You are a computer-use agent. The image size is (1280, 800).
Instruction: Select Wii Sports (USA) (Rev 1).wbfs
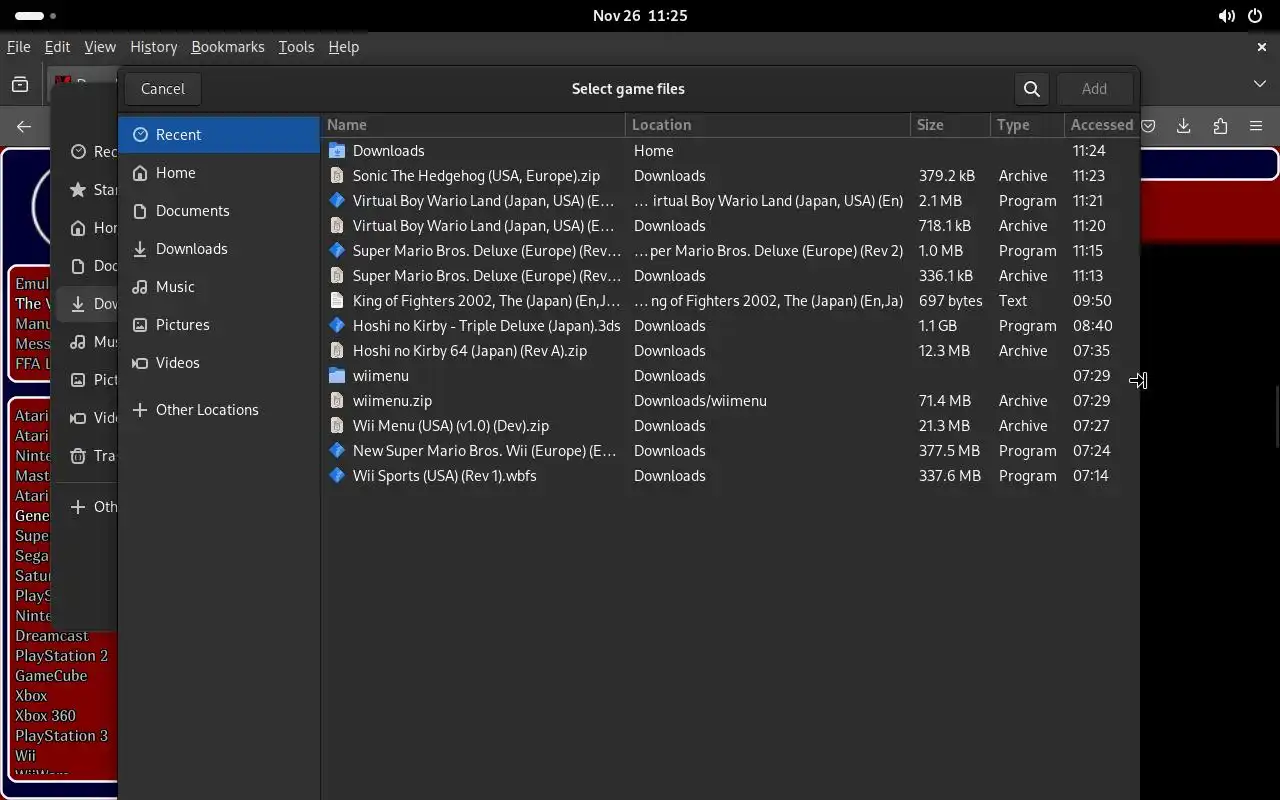coord(730,475)
